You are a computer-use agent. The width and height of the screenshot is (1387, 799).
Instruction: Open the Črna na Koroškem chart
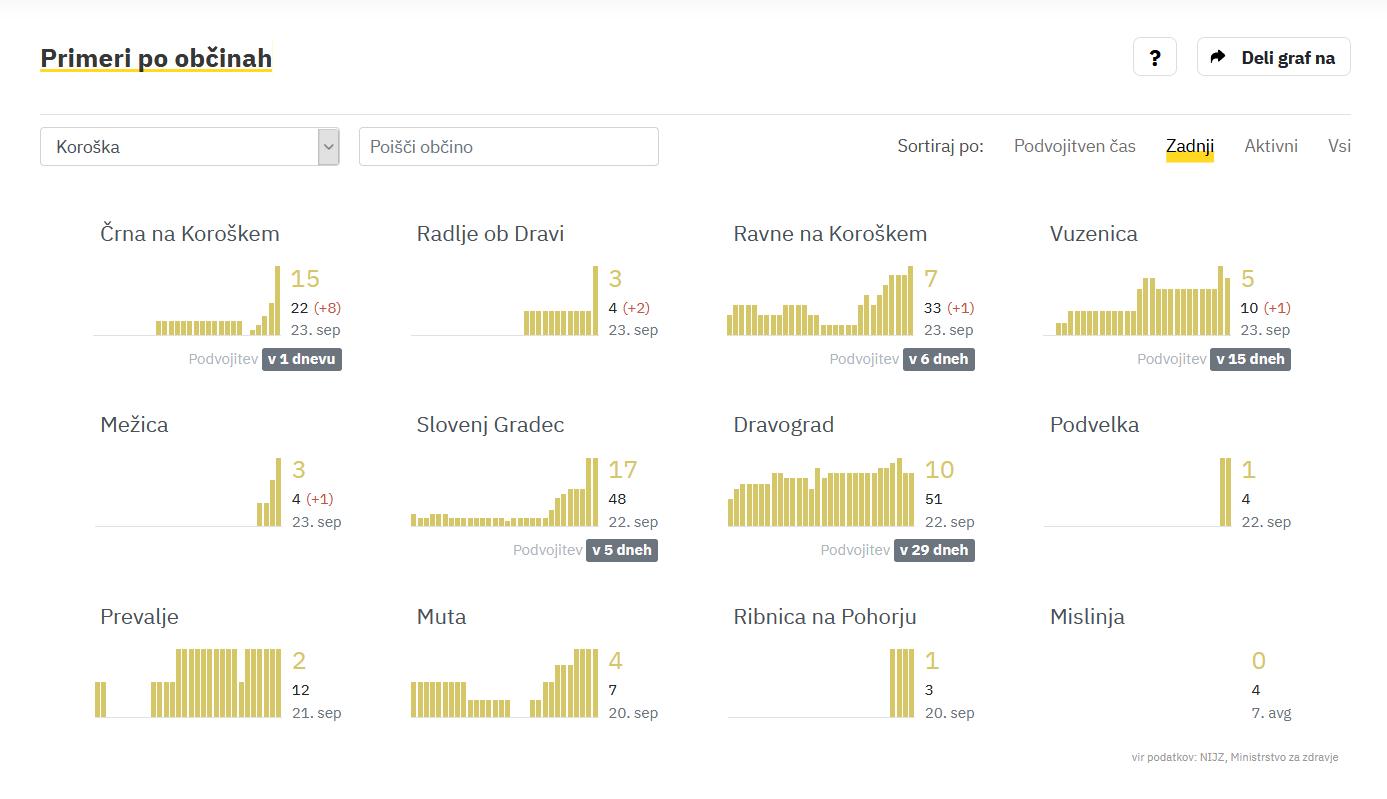(188, 301)
